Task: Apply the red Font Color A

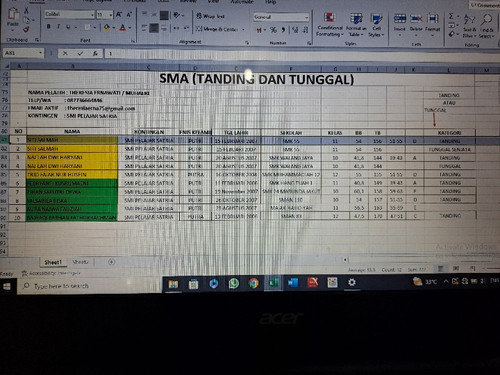Action: click(123, 27)
